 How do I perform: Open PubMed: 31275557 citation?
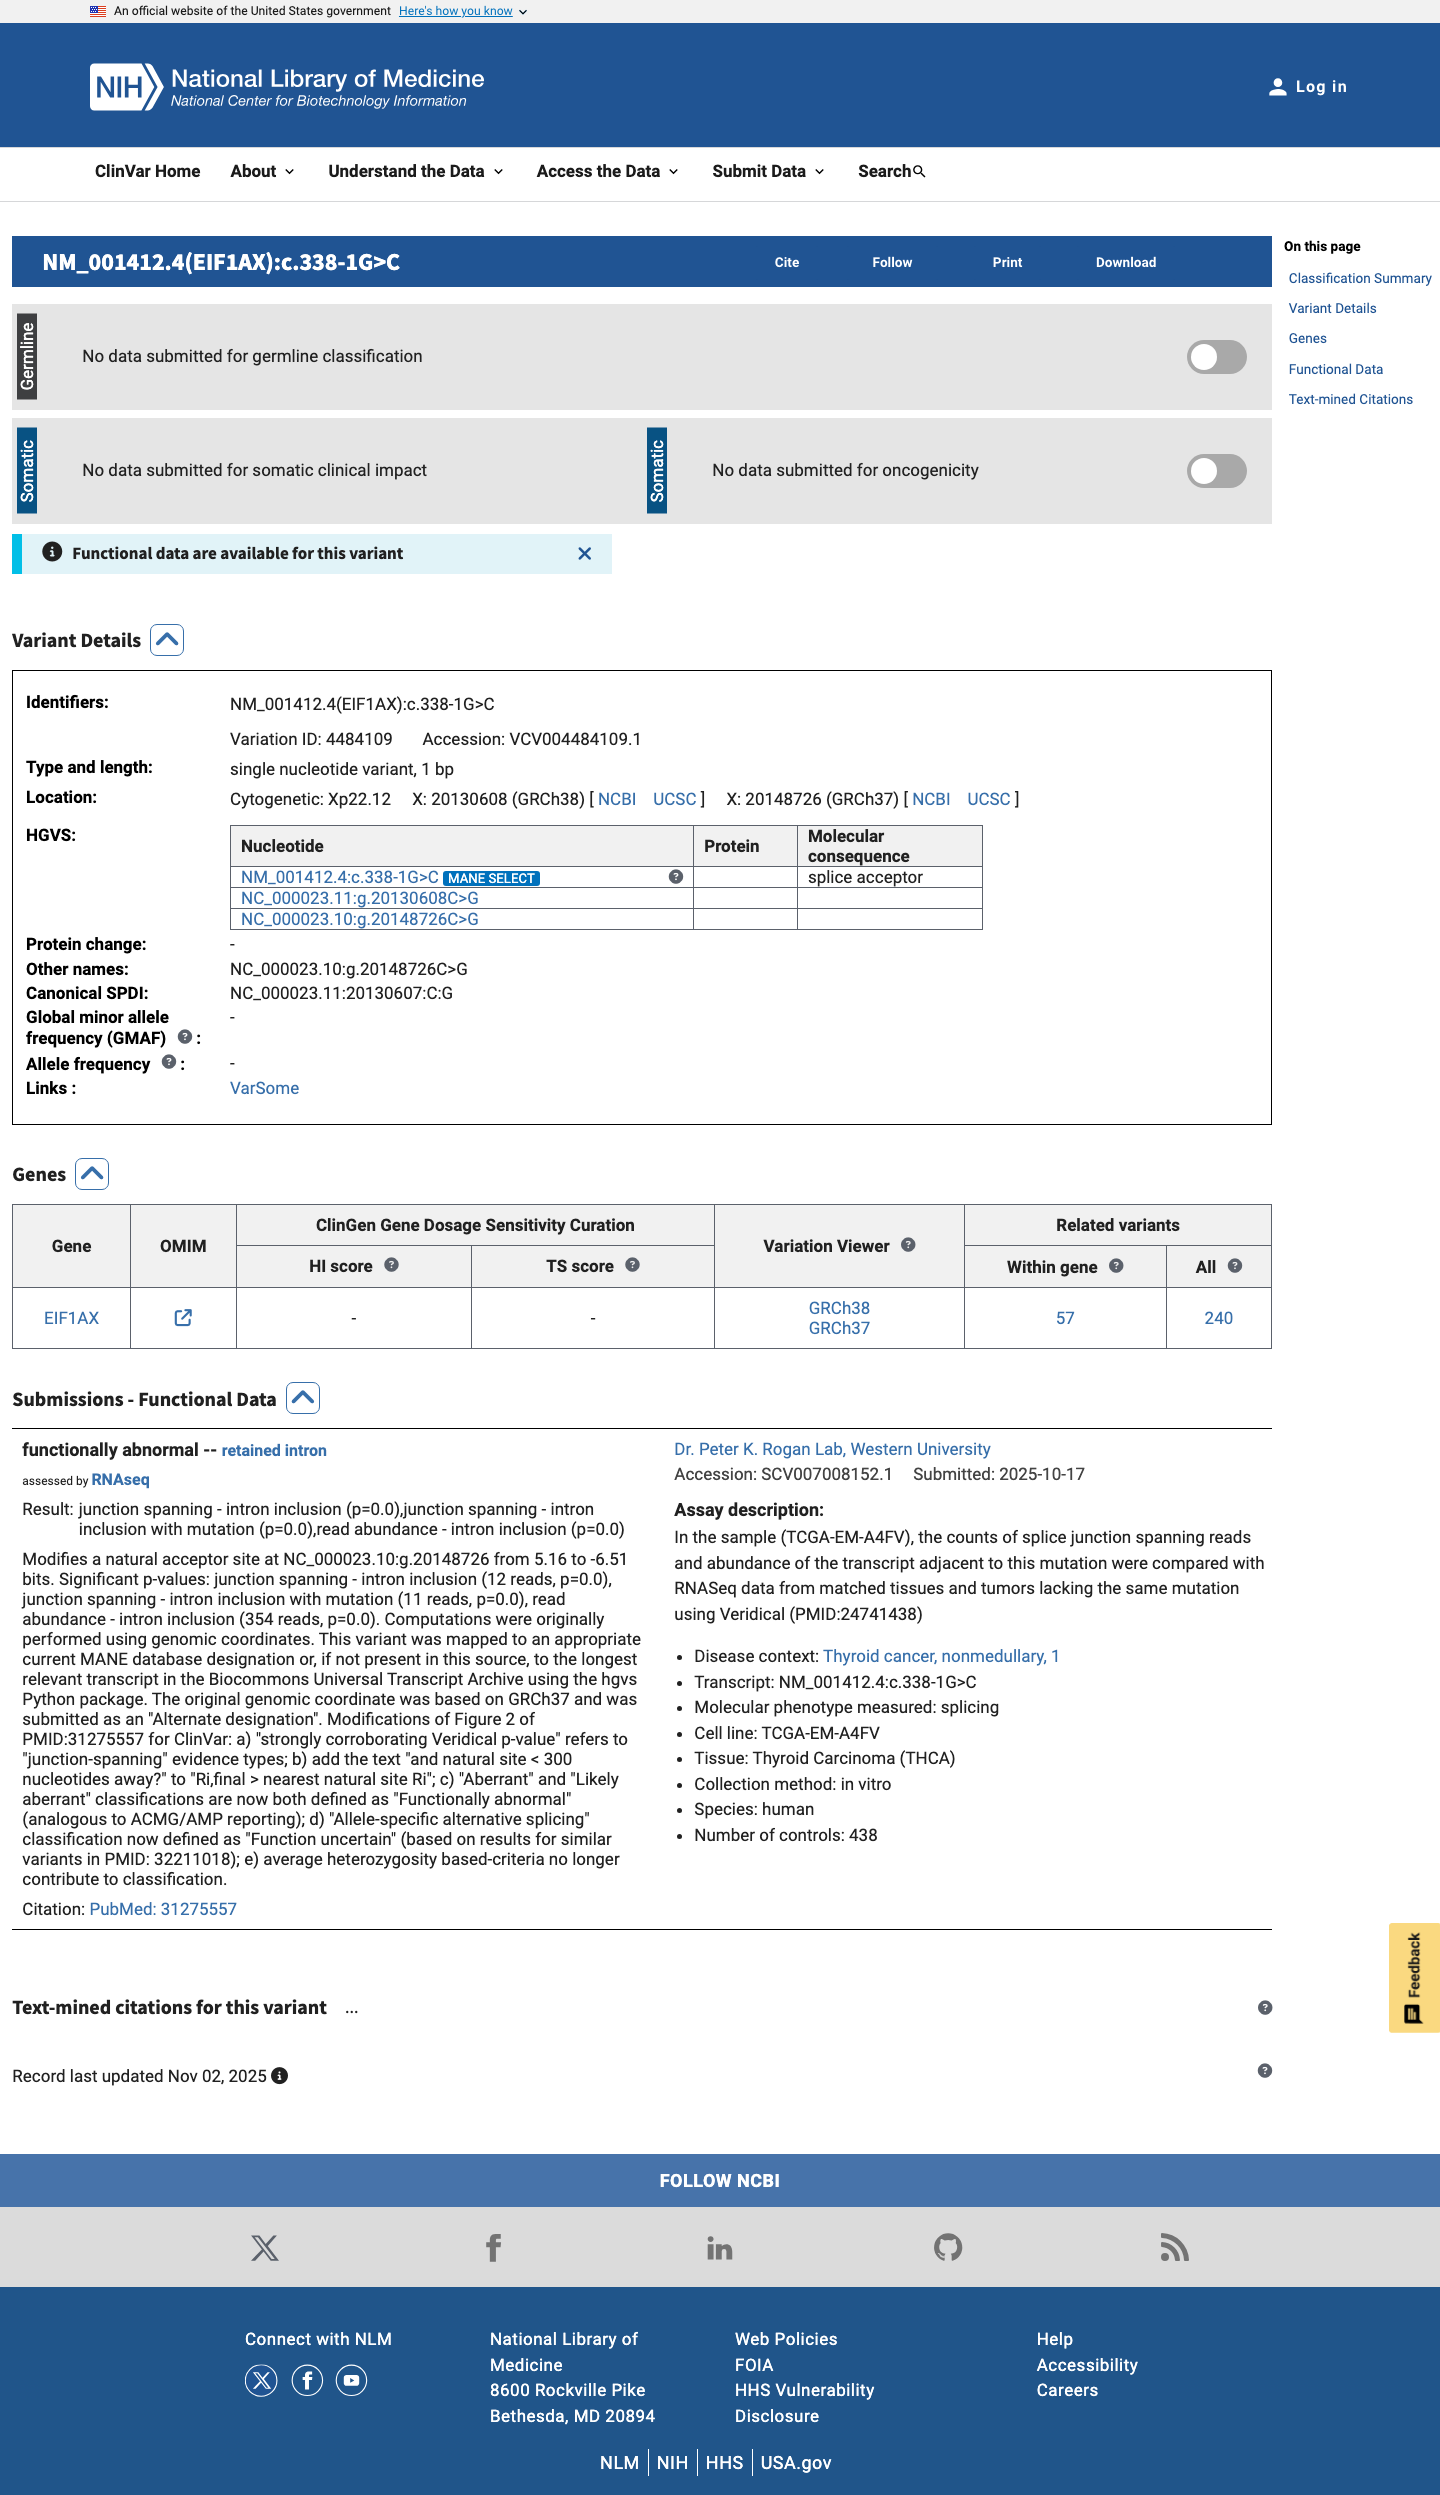tap(163, 1909)
